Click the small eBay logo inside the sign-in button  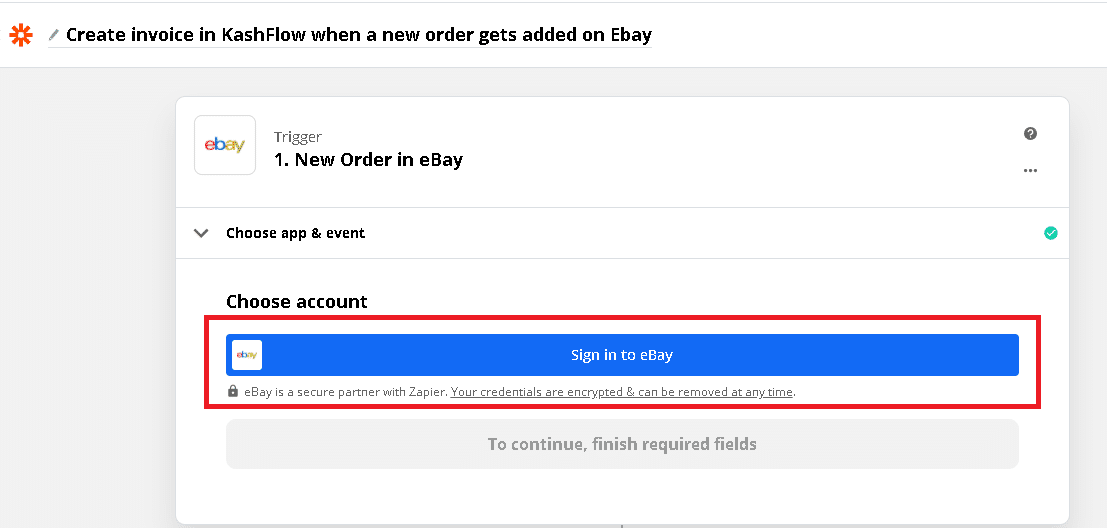pyautogui.click(x=247, y=355)
